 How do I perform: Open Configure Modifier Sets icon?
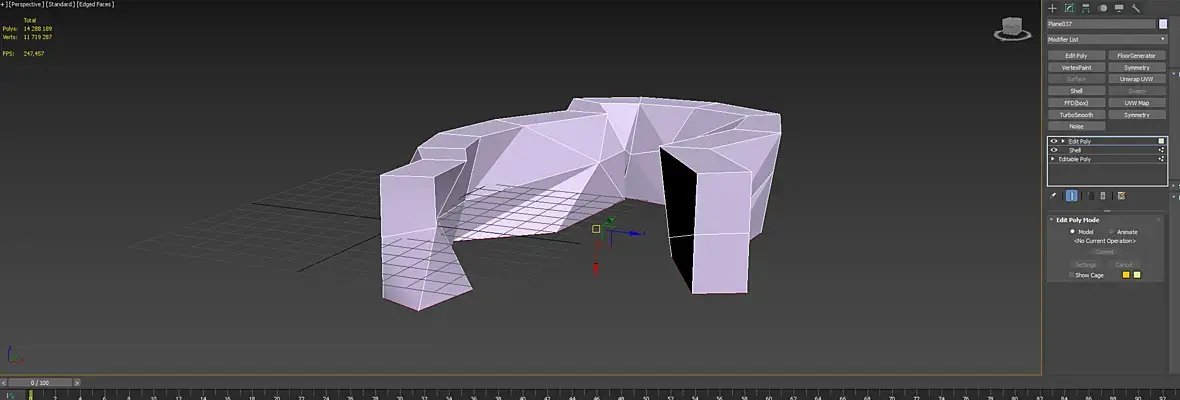tap(1121, 195)
